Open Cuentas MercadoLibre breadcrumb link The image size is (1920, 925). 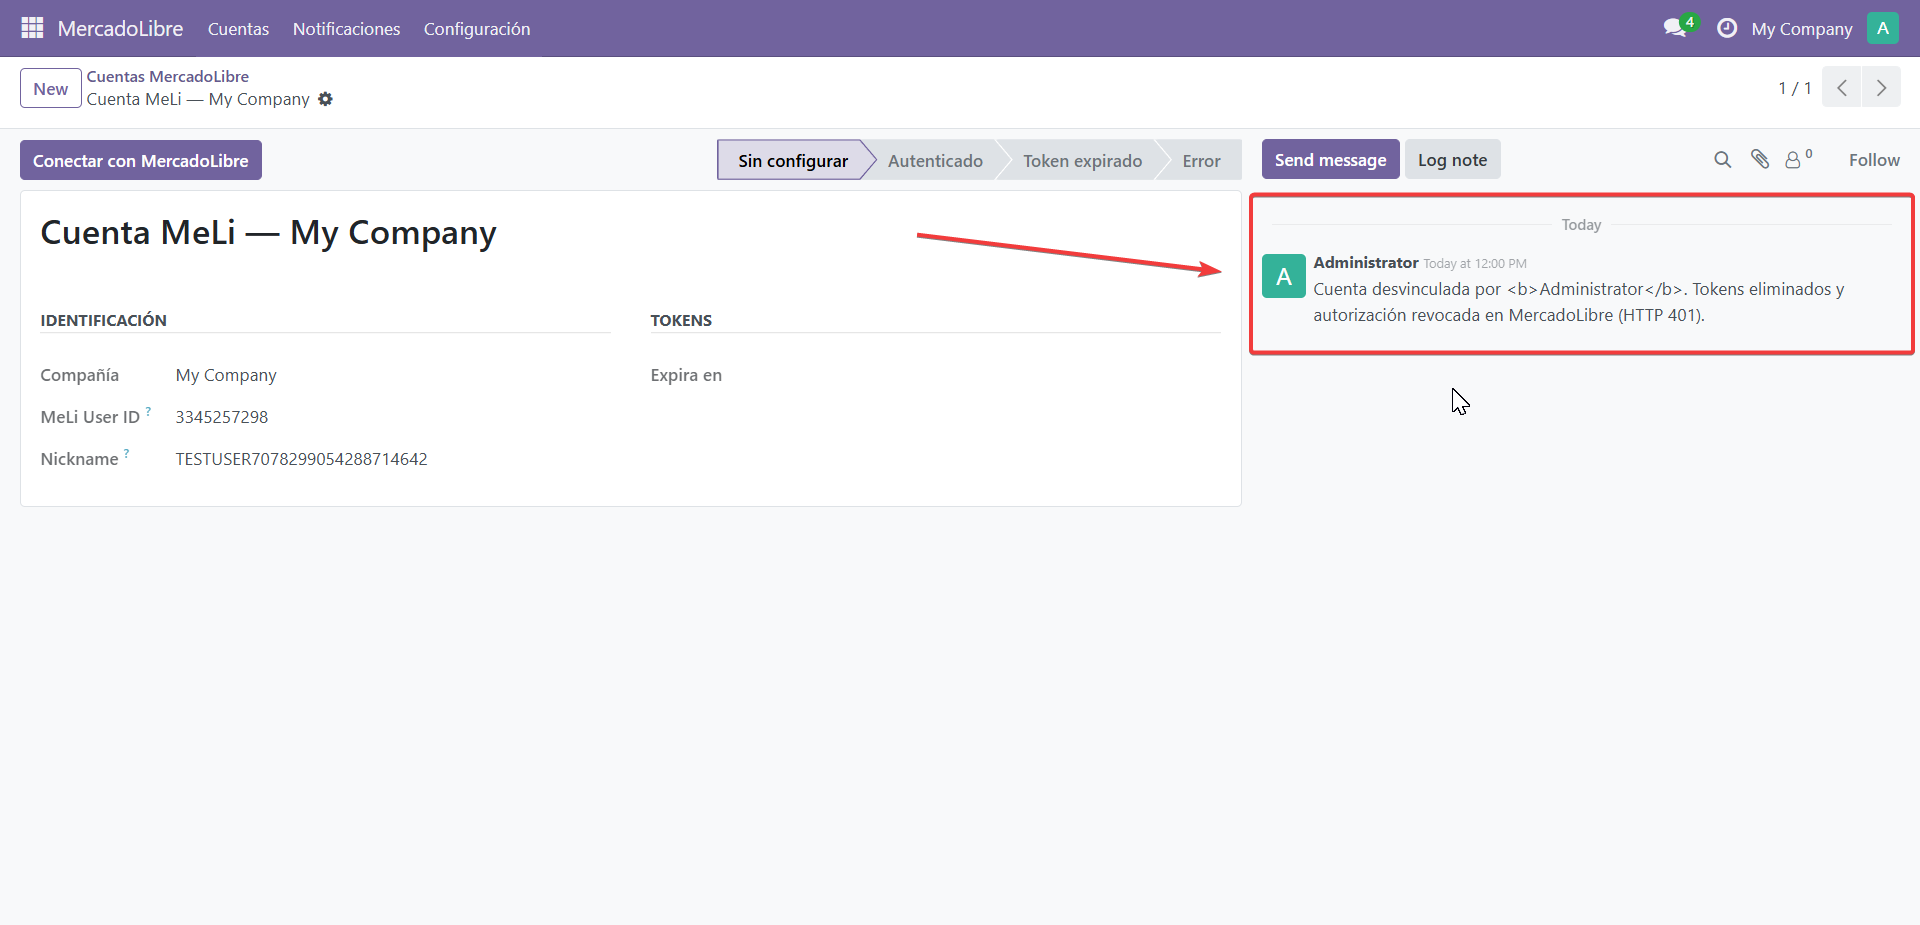pyautogui.click(x=167, y=76)
